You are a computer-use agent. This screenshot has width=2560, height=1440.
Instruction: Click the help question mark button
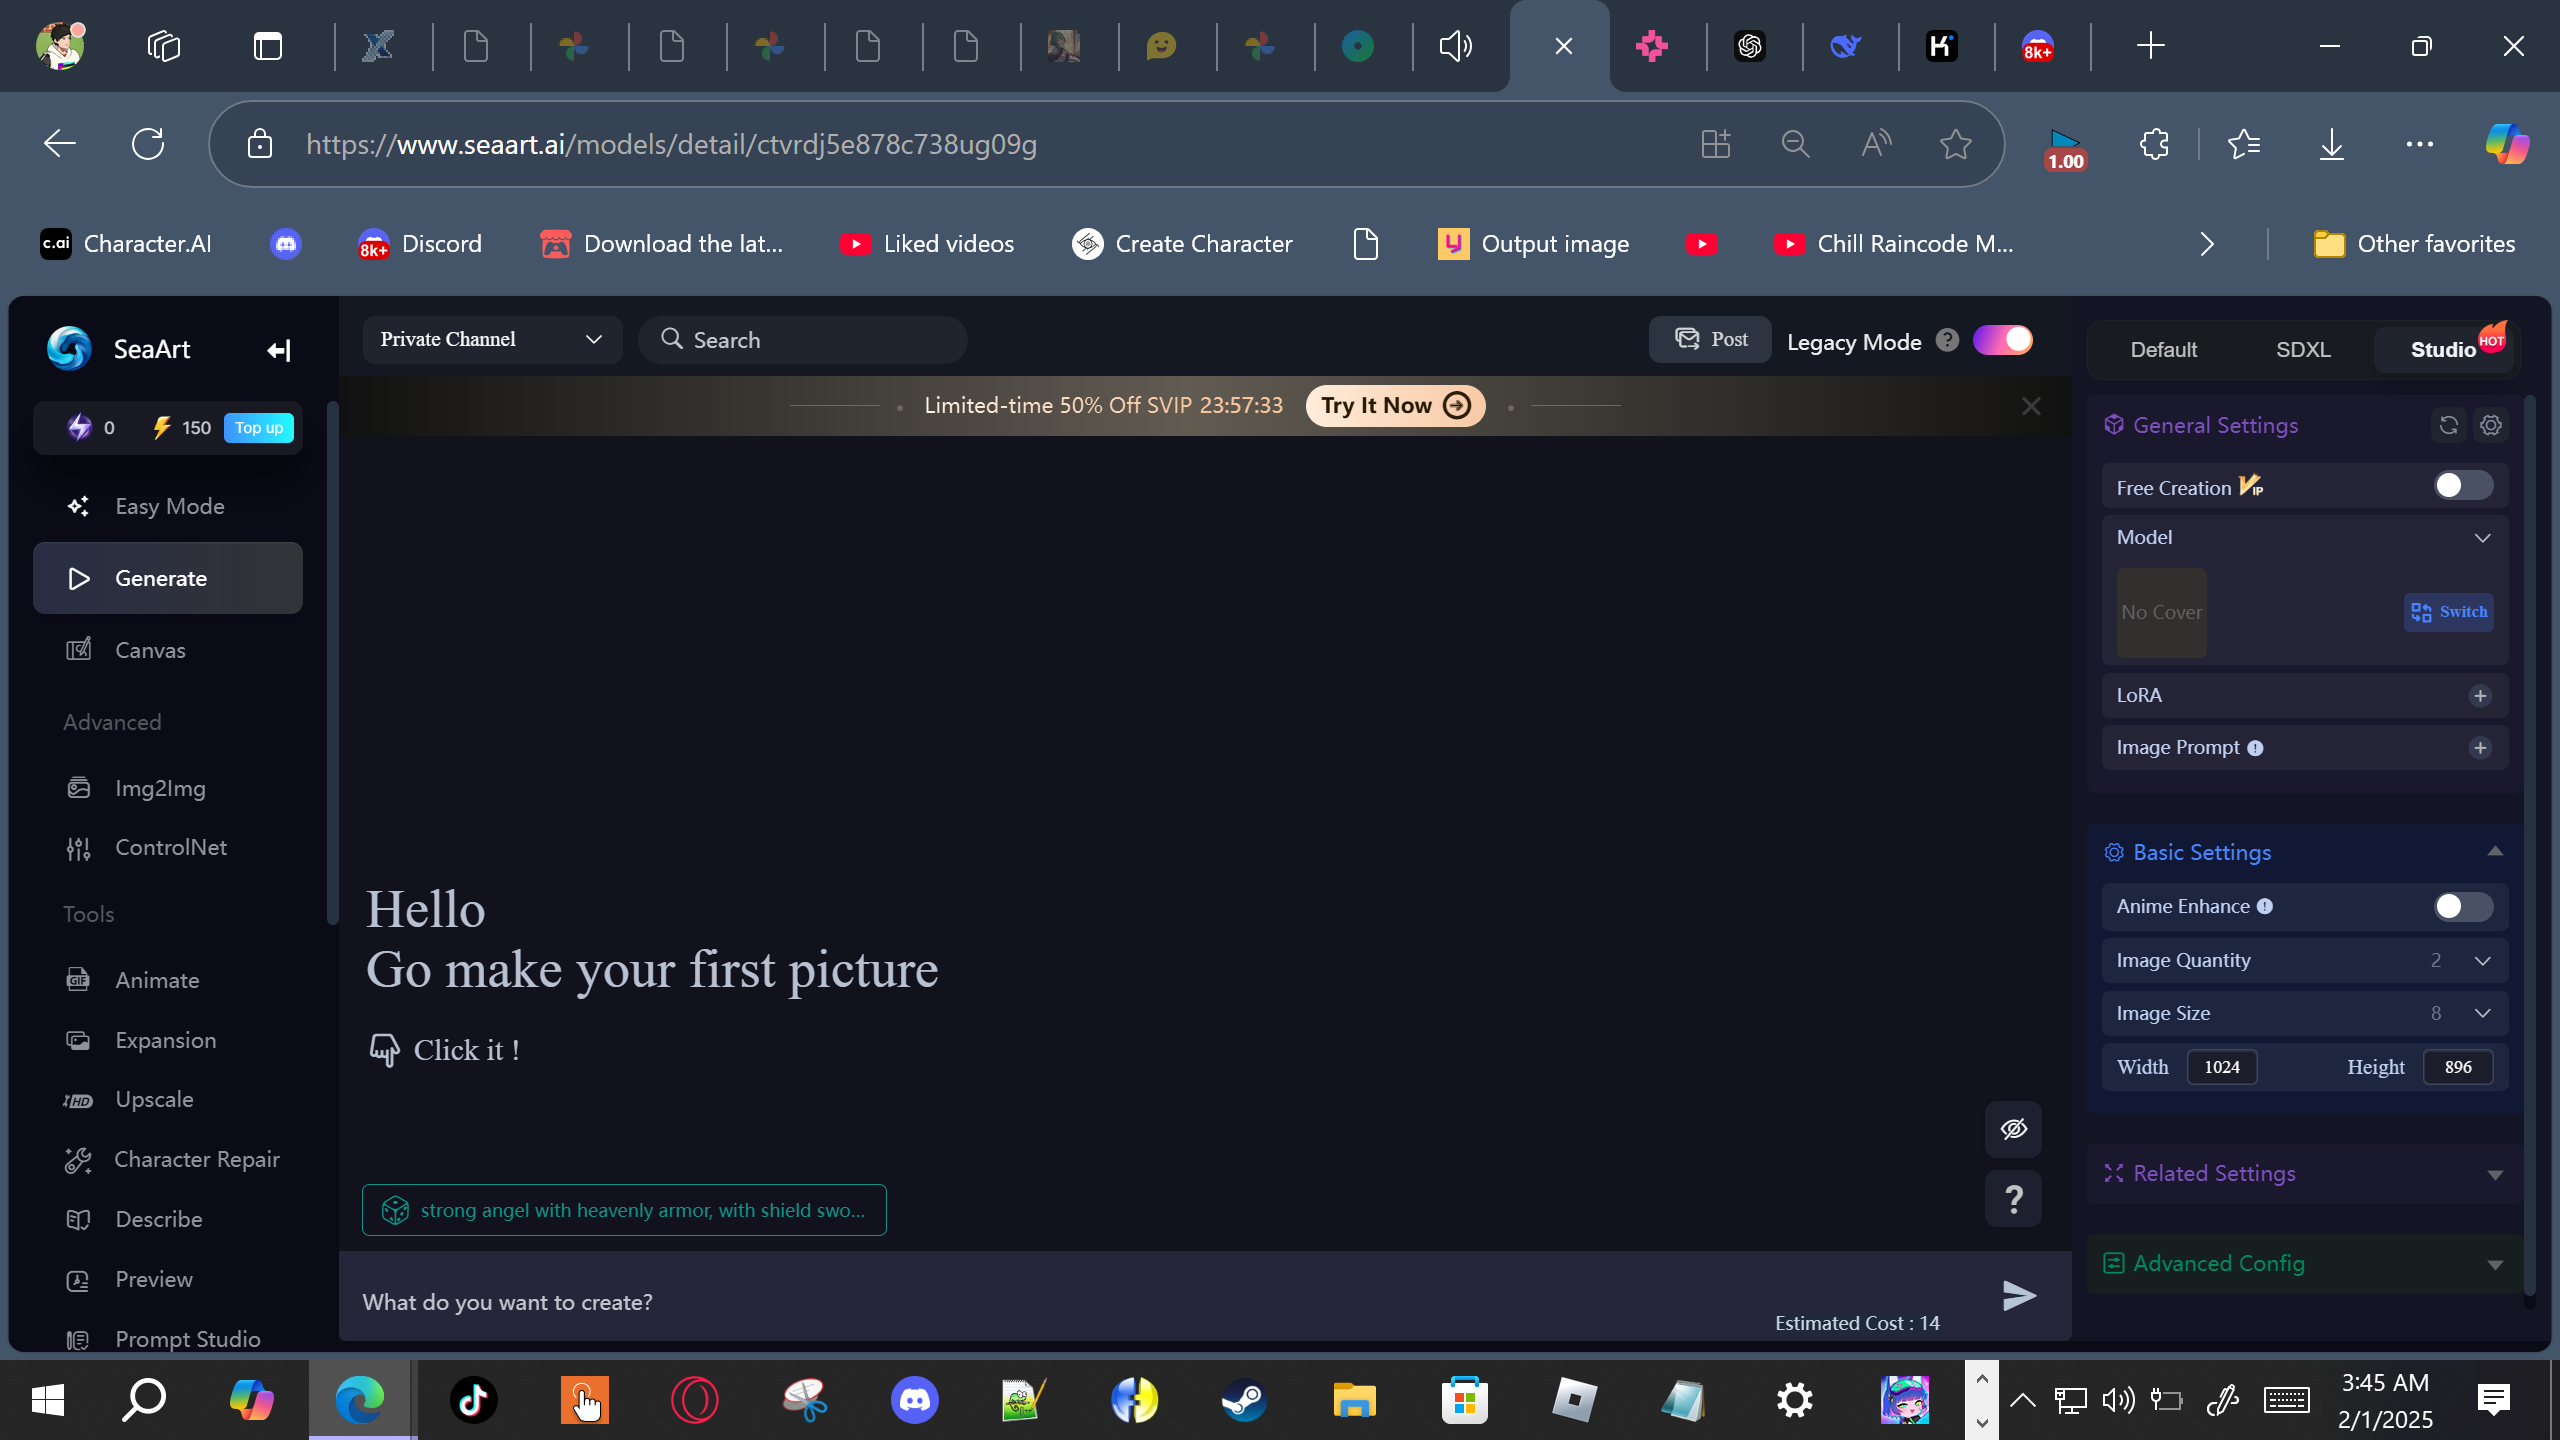coord(2013,1198)
